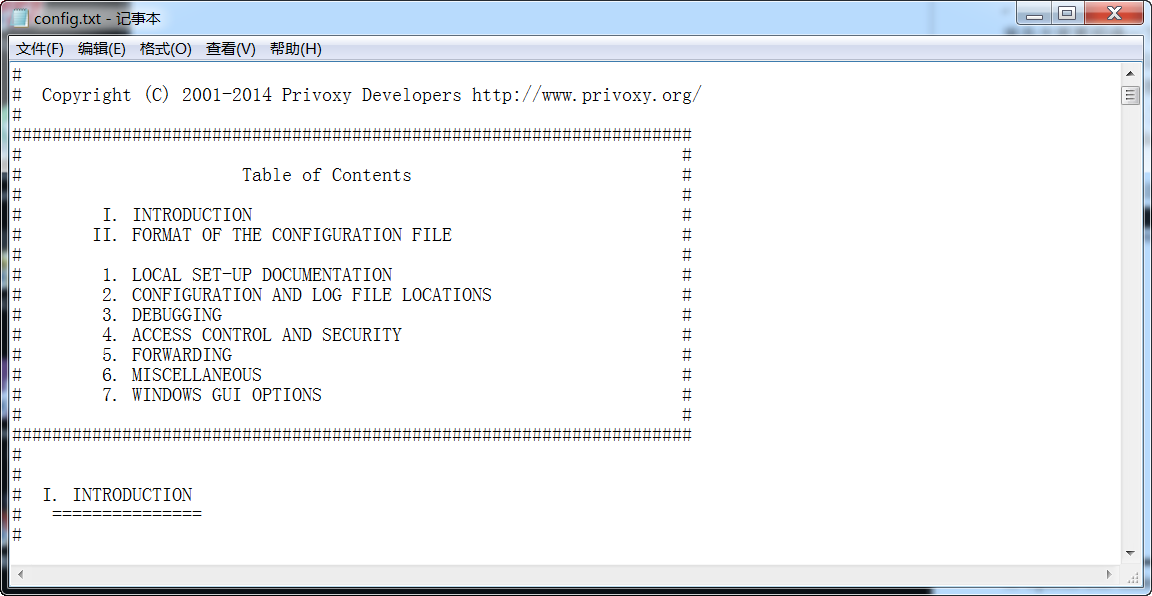Screen dimensions: 1152x596
Task: Minimize the Notepad window
Action: [x=1035, y=14]
